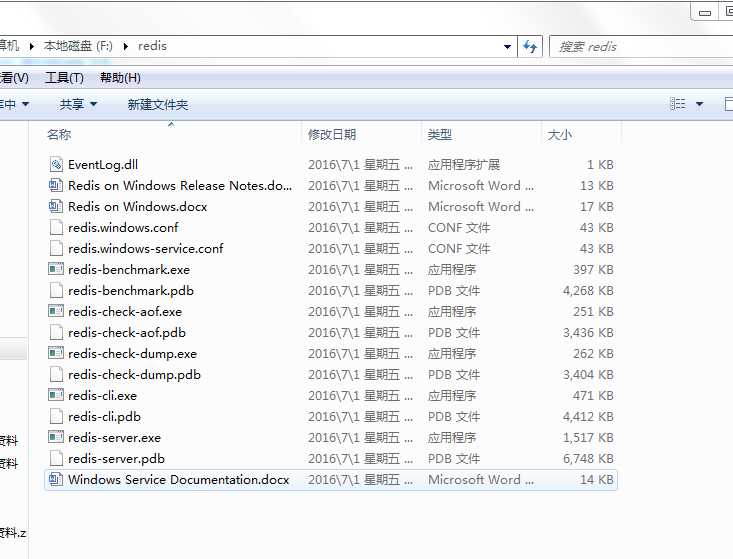733x559 pixels.
Task: Click the redis-check-aof.pdb file icon
Action: pyautogui.click(x=56, y=332)
